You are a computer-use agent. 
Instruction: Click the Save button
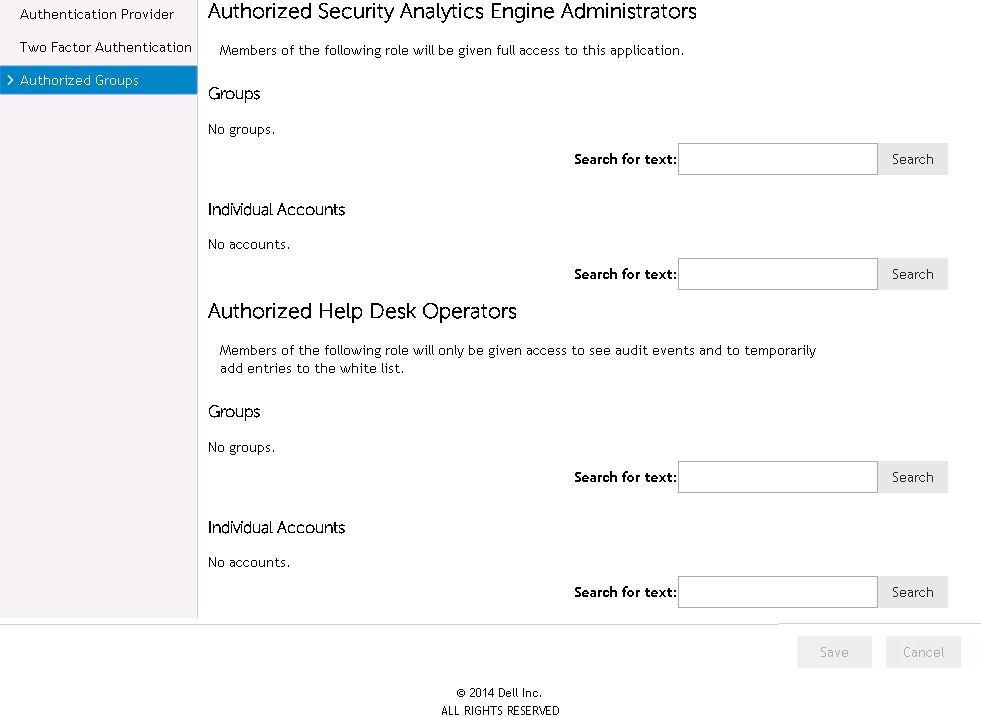834,652
